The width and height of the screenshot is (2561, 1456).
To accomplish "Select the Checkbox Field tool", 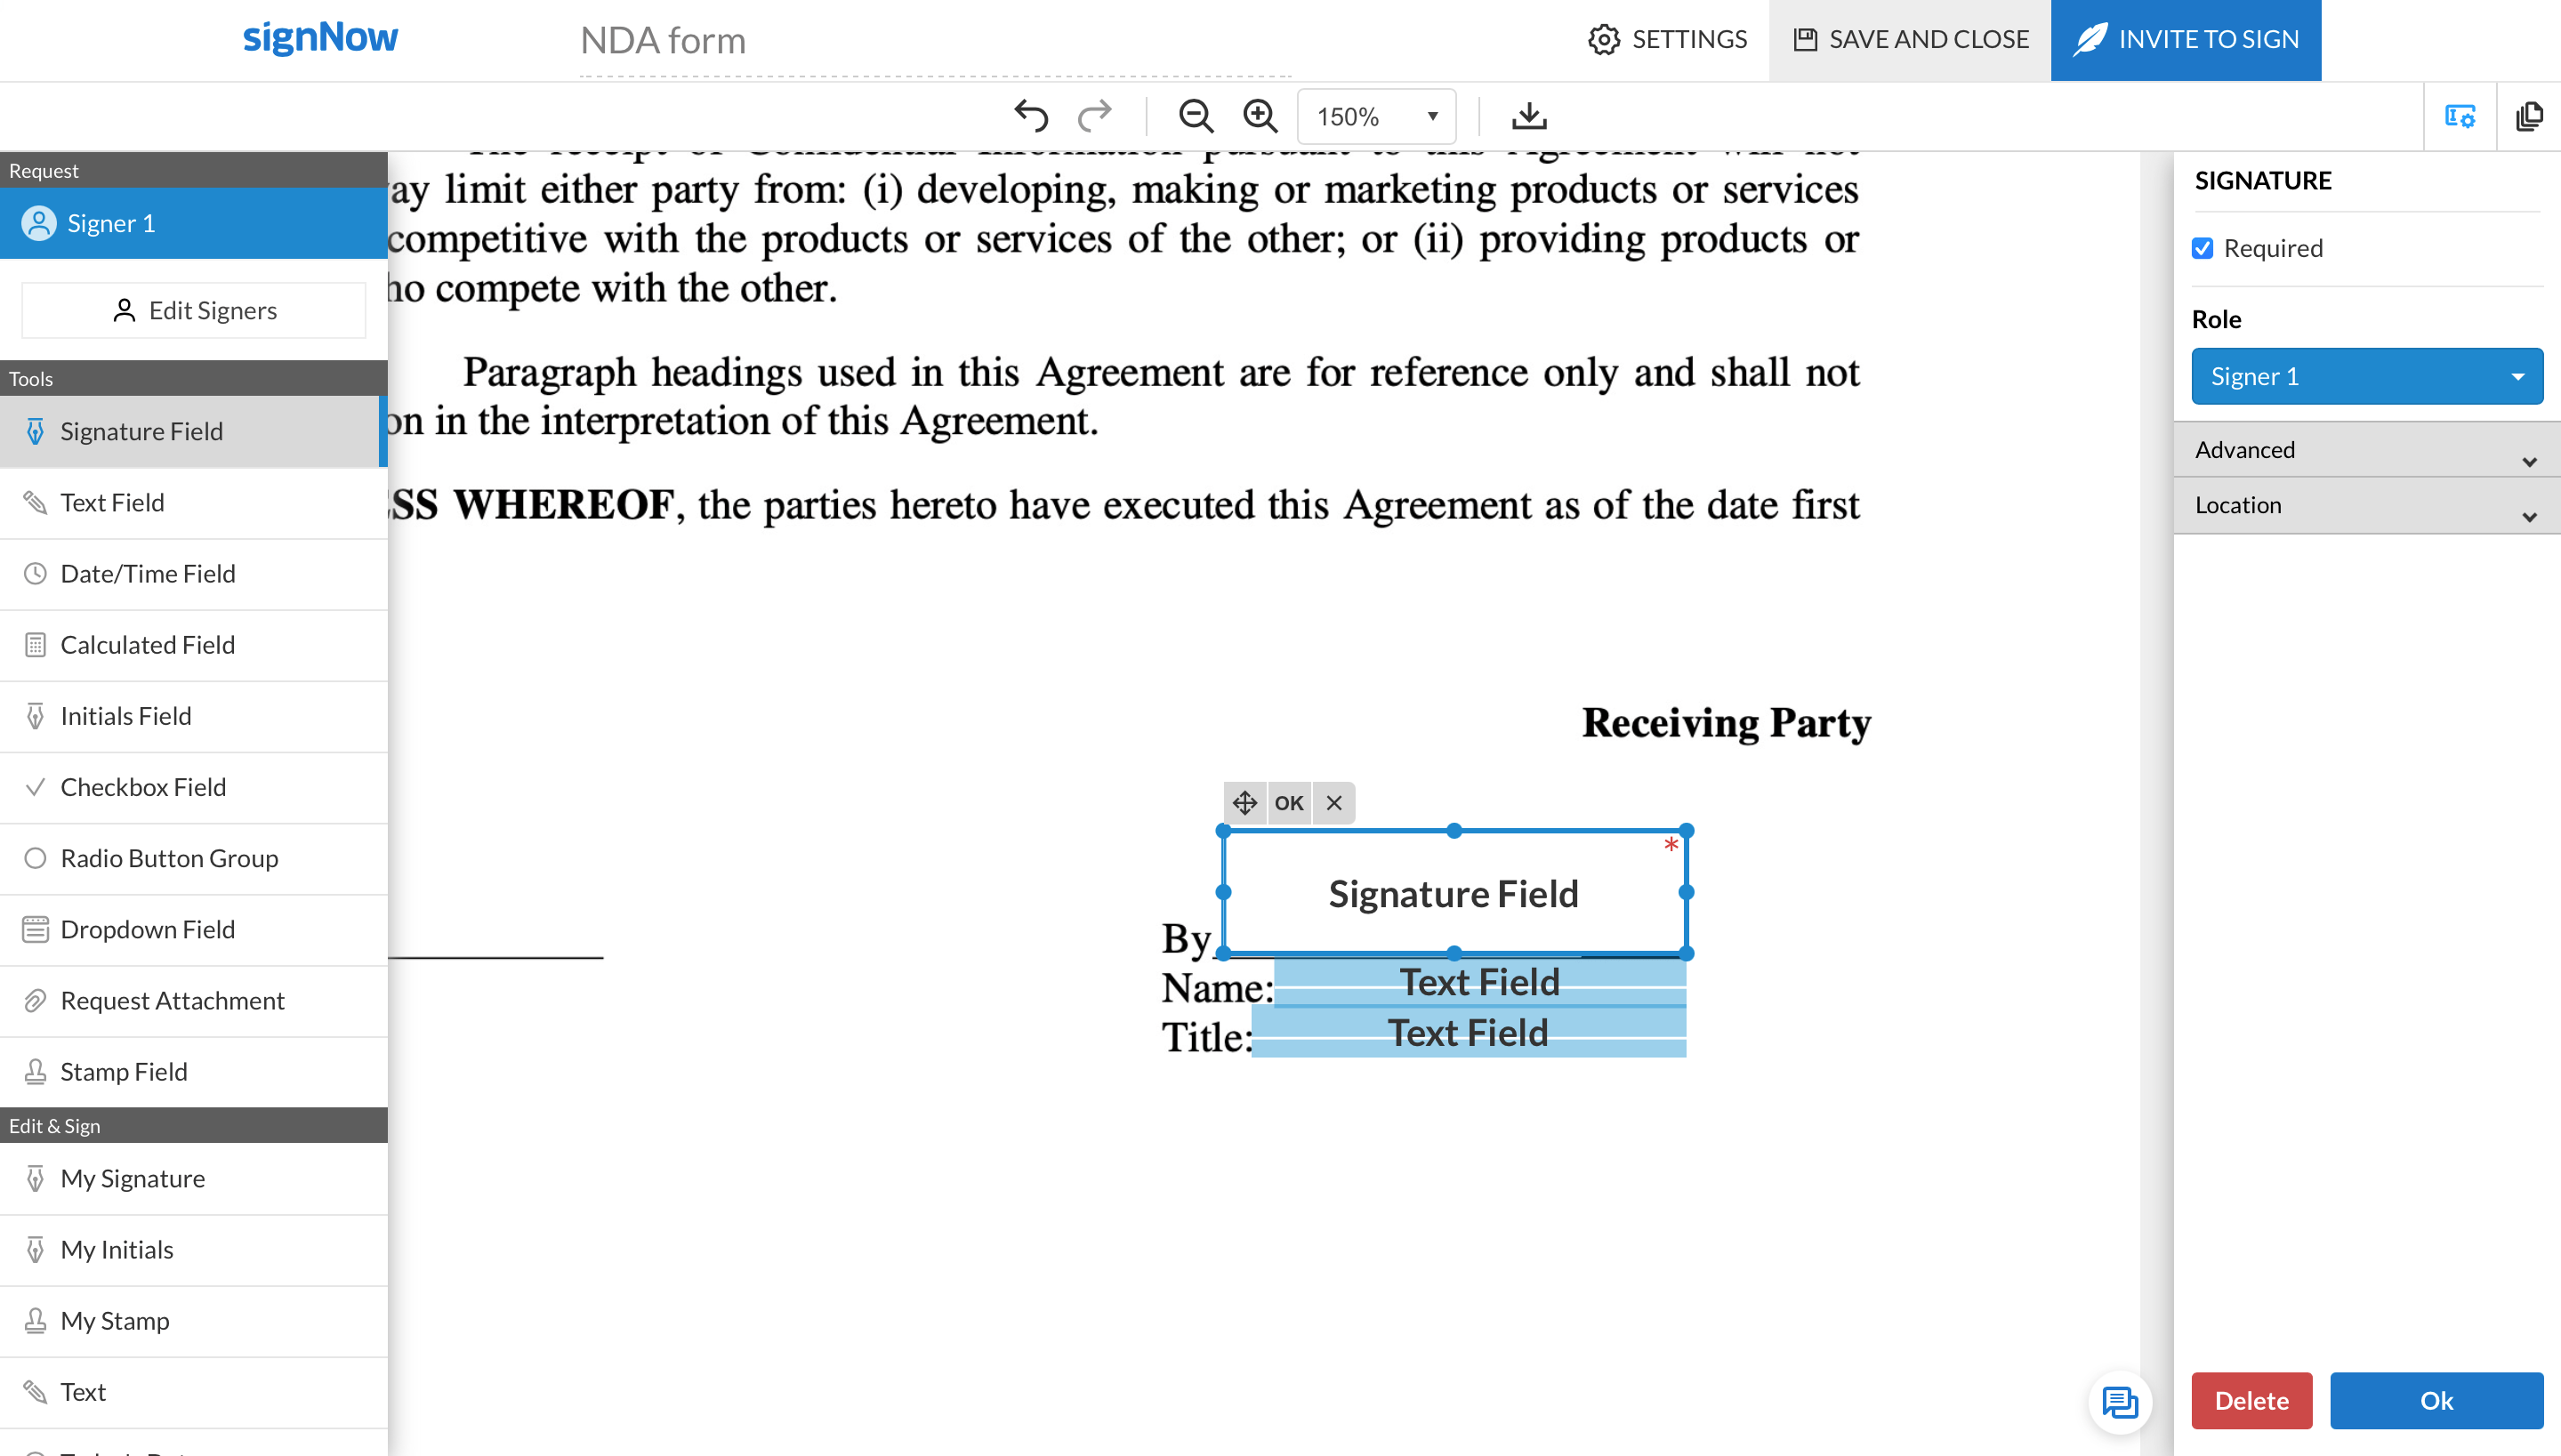I will point(144,786).
